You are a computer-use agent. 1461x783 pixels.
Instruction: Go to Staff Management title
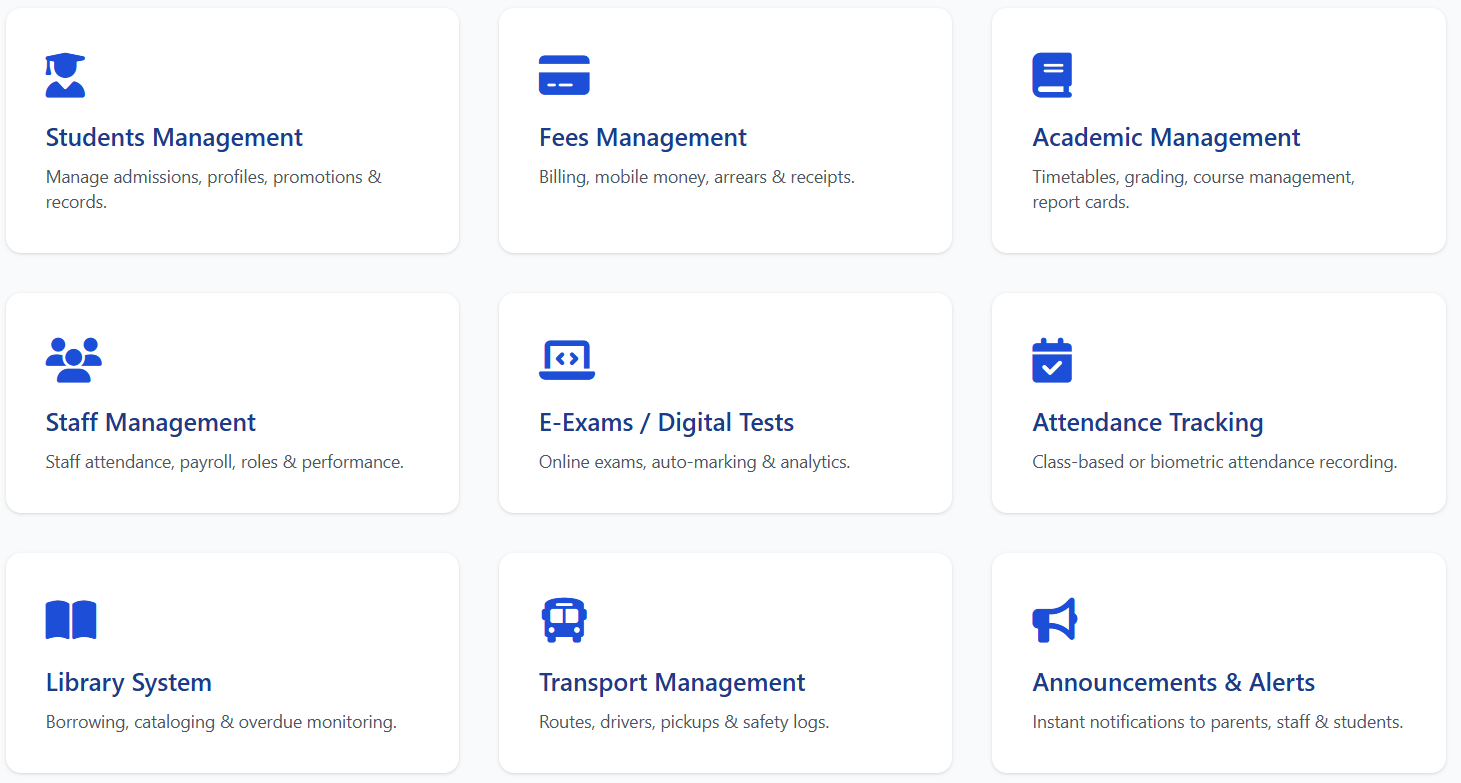coord(151,422)
